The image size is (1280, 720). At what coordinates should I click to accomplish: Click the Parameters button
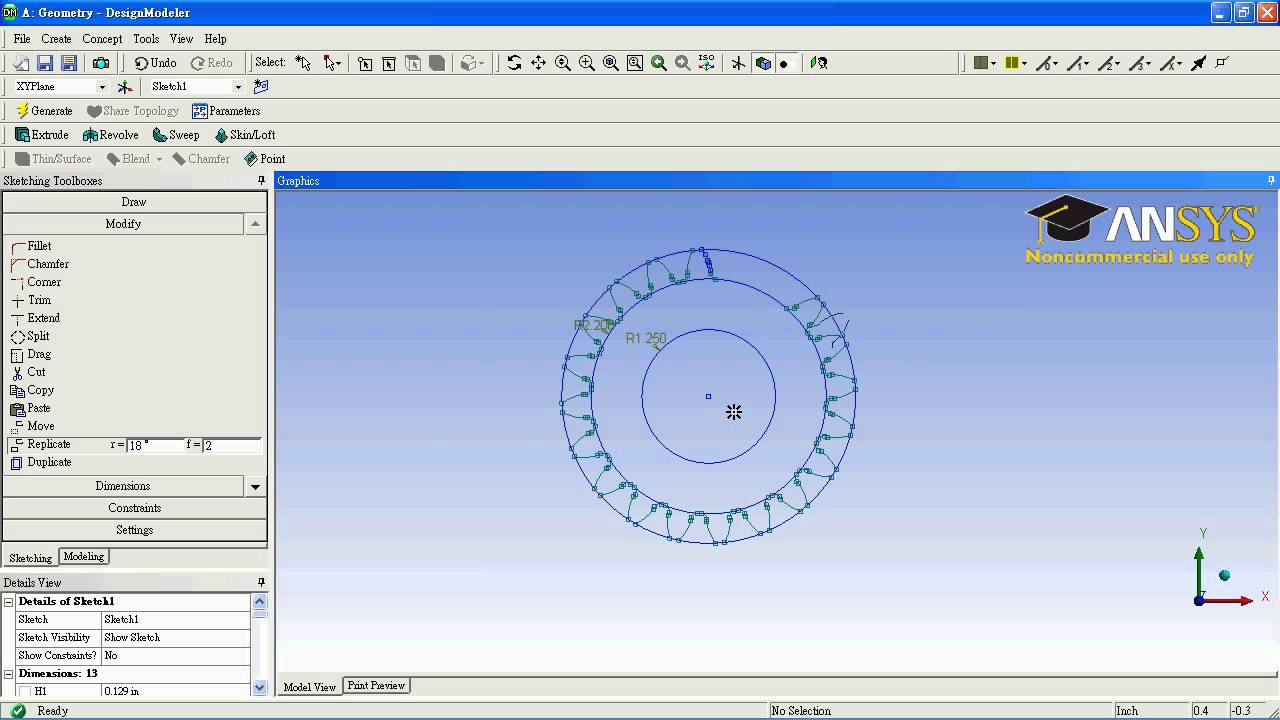(x=226, y=111)
